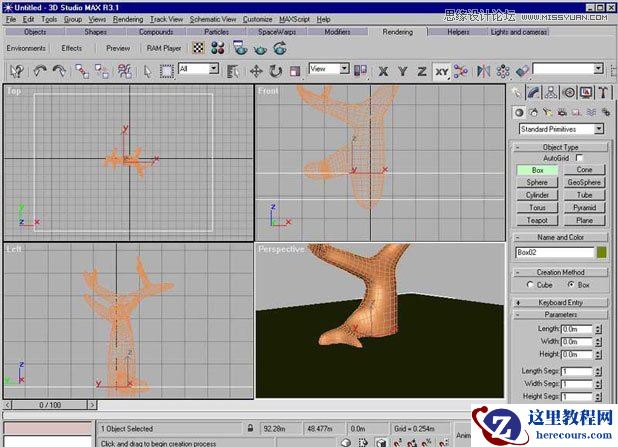
Task: Click the Teapot primitive button
Action: (x=537, y=220)
